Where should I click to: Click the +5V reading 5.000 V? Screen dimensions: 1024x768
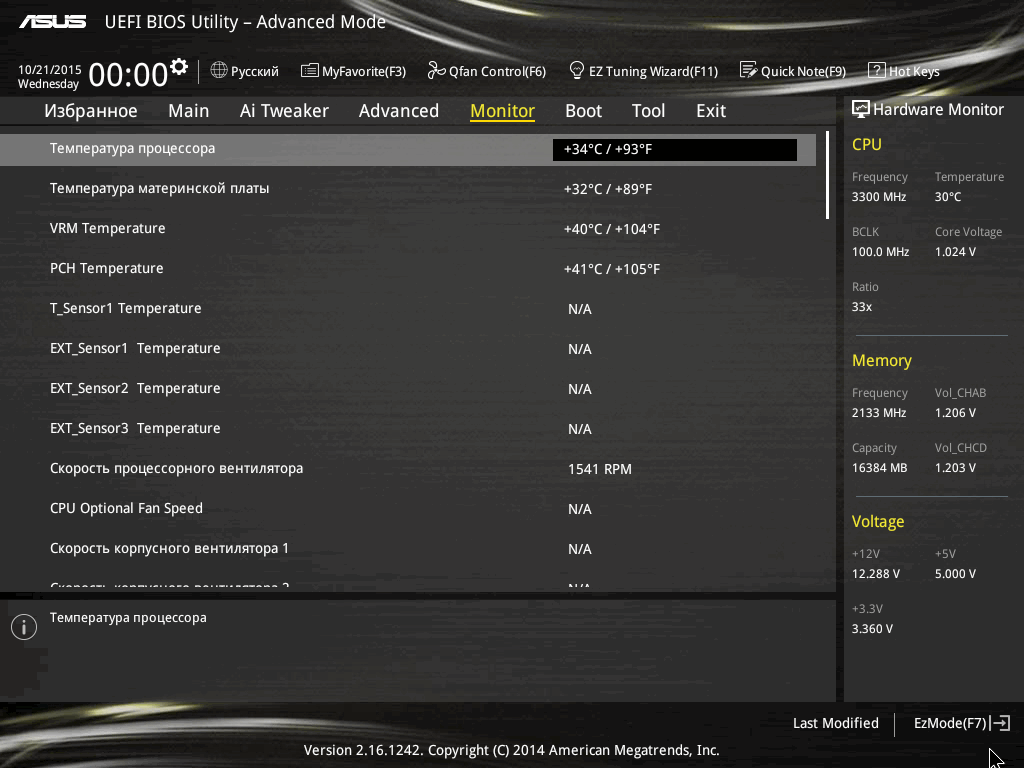point(955,573)
